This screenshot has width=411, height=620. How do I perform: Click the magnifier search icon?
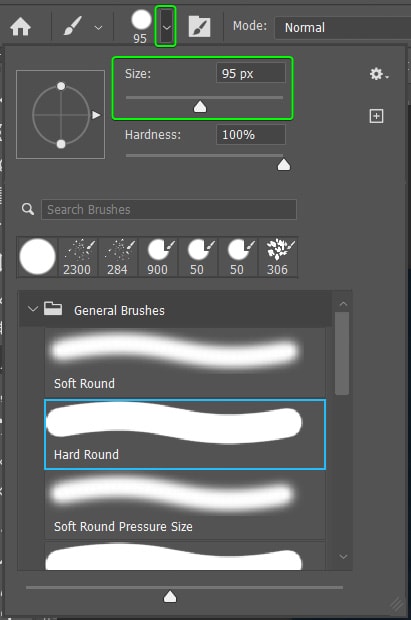click(28, 209)
